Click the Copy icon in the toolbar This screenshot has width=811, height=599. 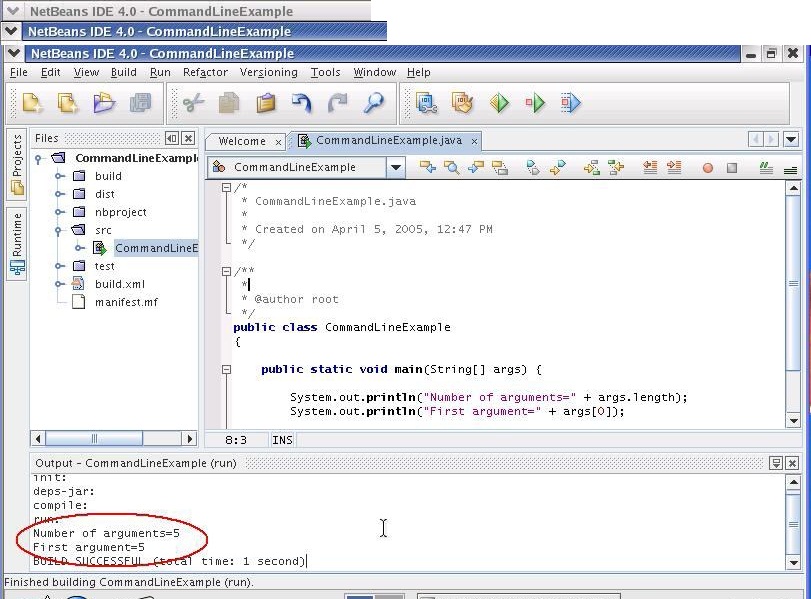pyautogui.click(x=229, y=102)
